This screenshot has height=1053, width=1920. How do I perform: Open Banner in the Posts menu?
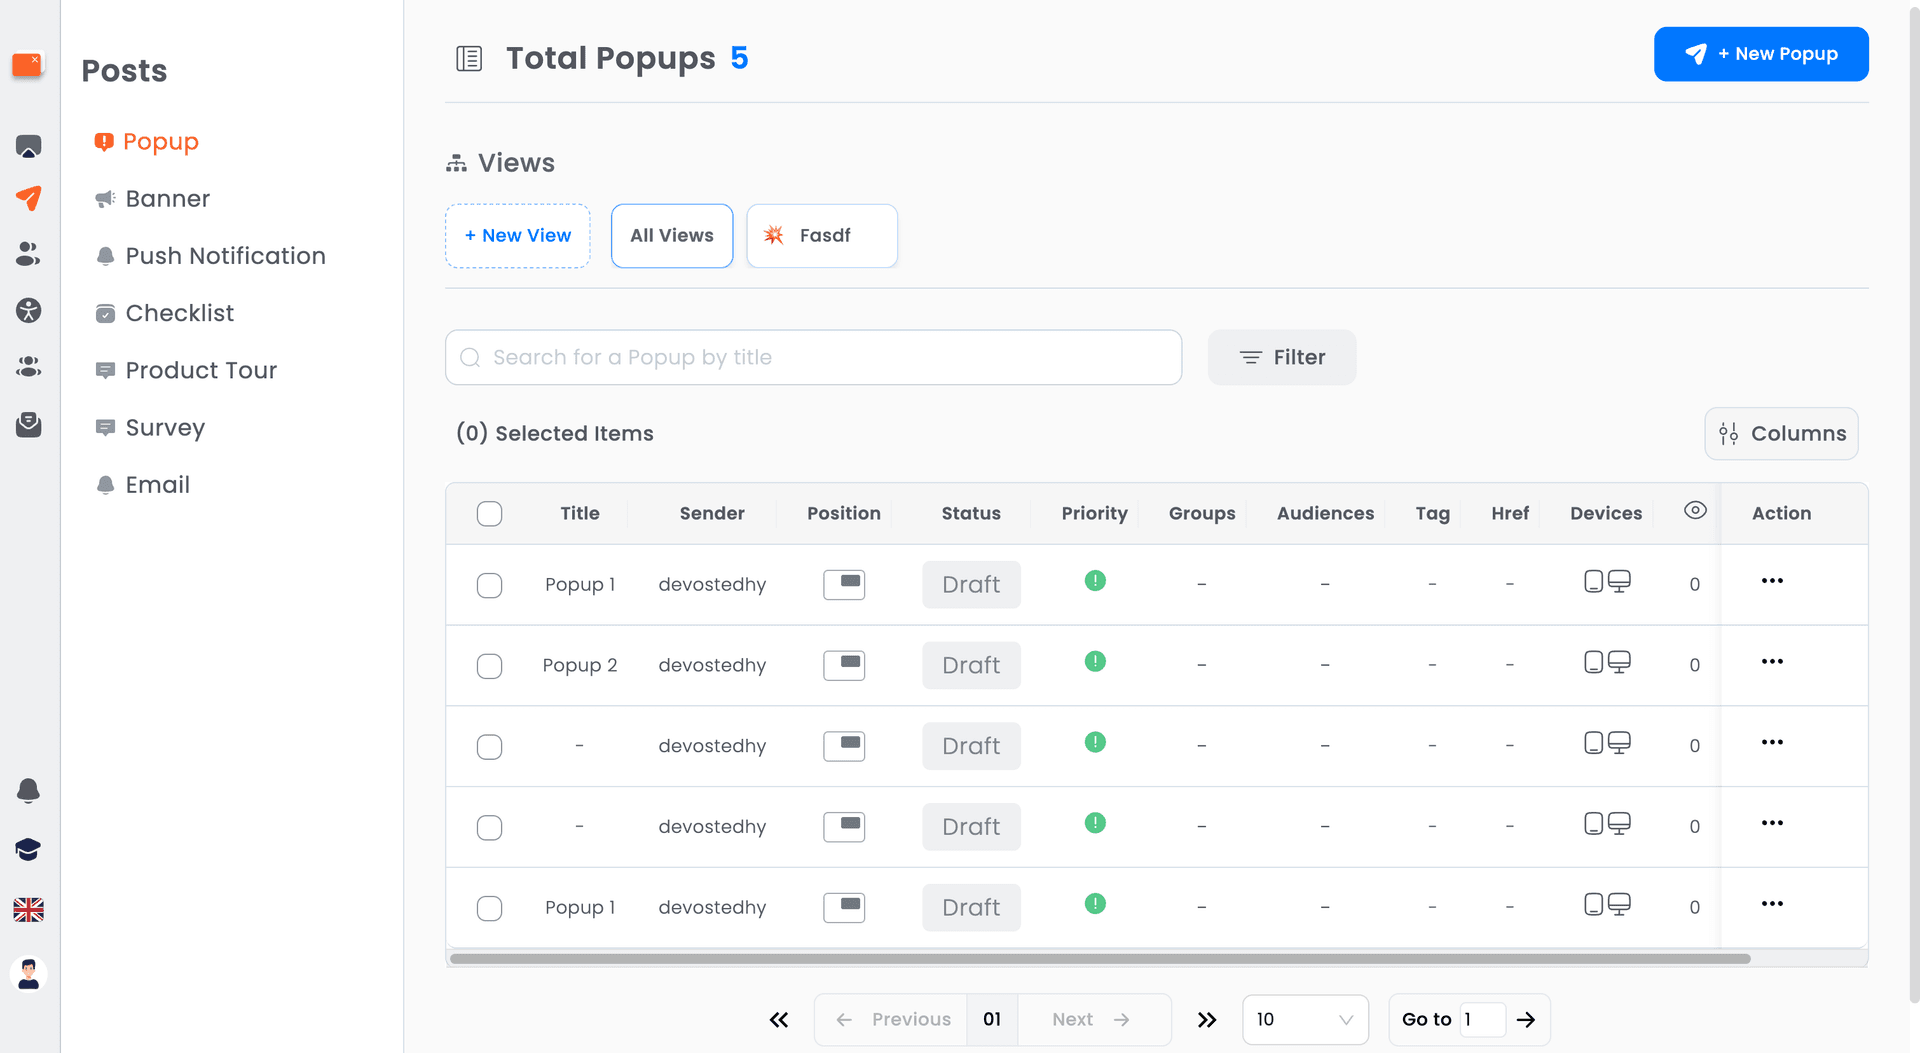(167, 199)
